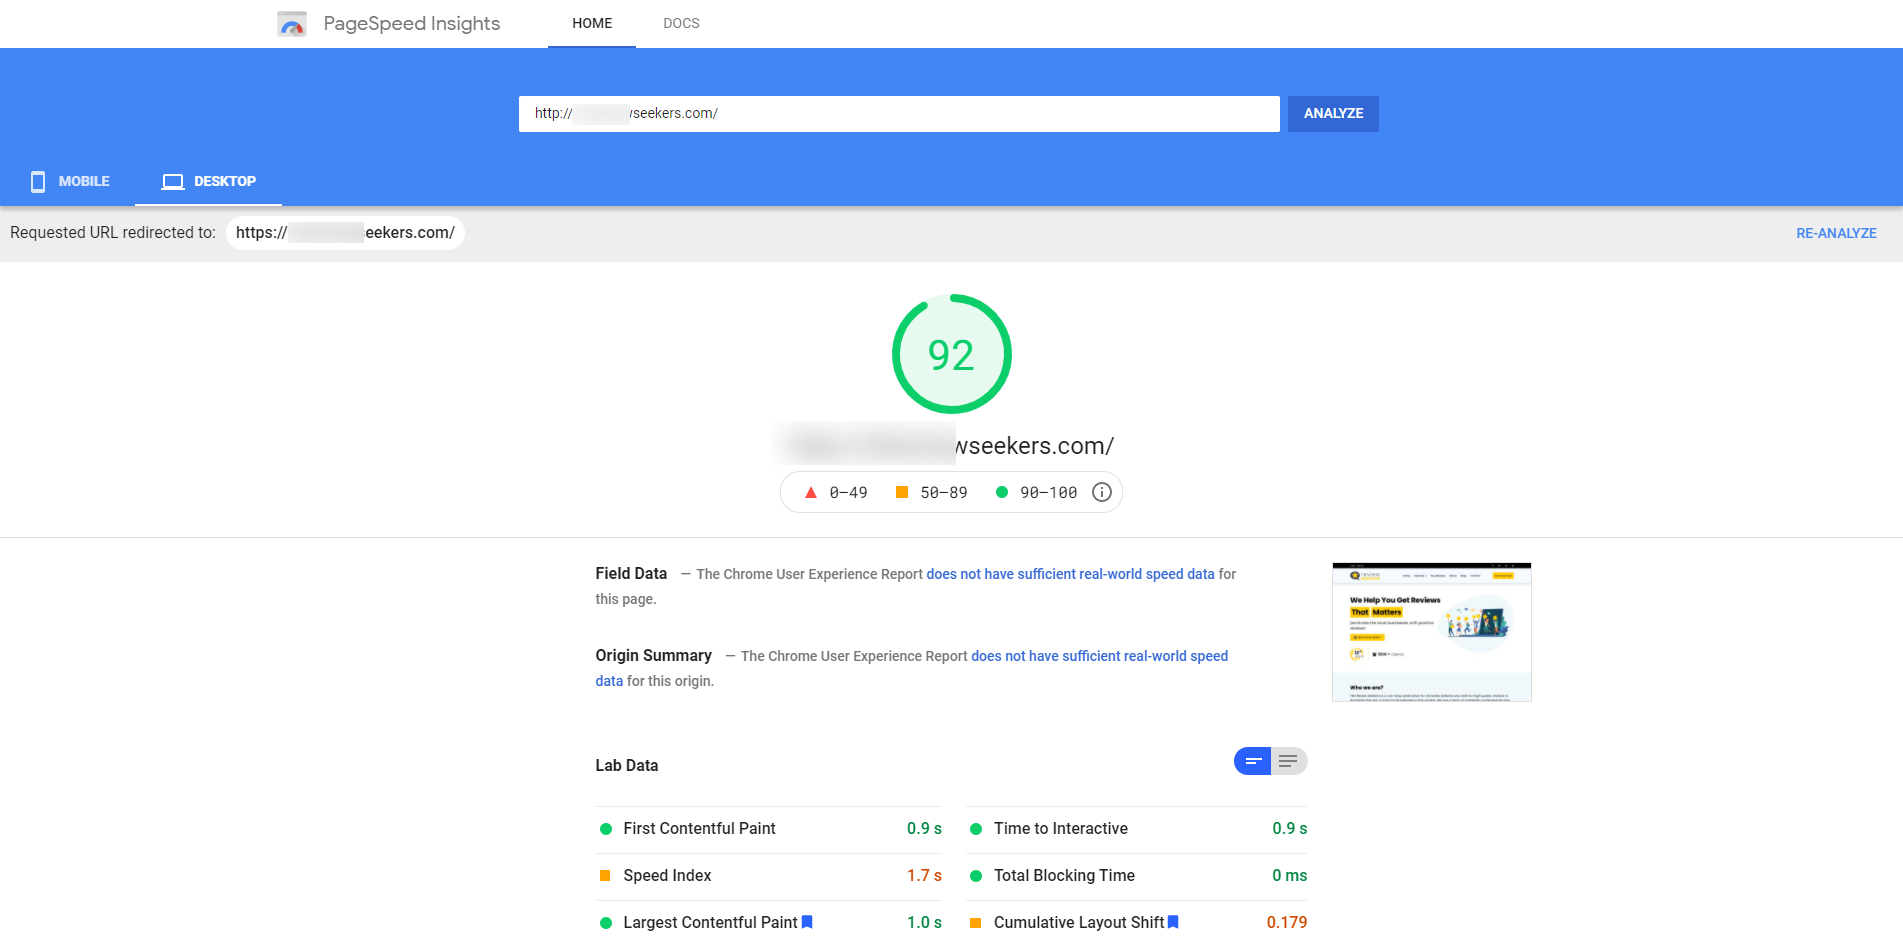1903x937 pixels.
Task: Click Total Blocking Time green status dot
Action: [976, 876]
